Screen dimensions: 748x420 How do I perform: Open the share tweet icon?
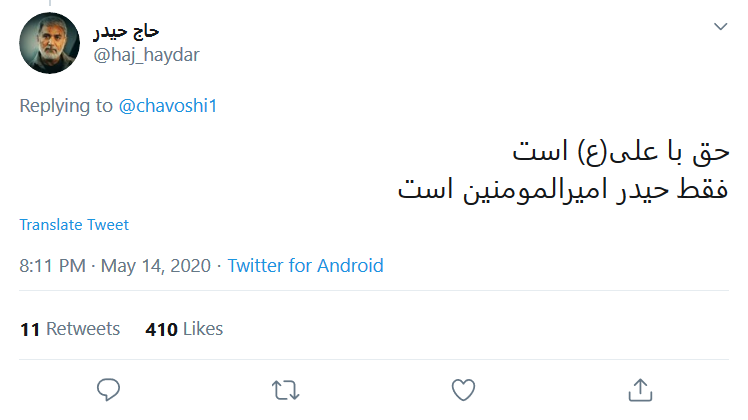(x=639, y=388)
